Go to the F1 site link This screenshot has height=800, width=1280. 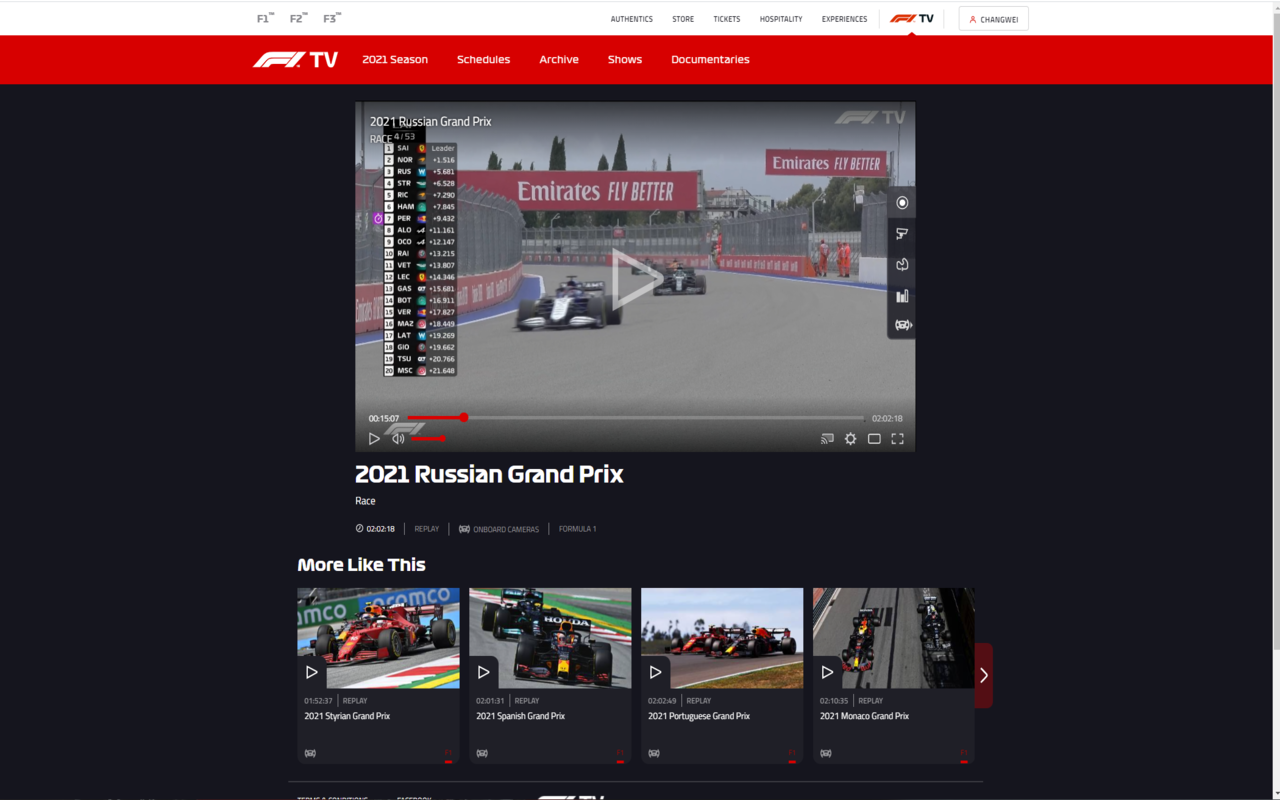click(x=265, y=18)
